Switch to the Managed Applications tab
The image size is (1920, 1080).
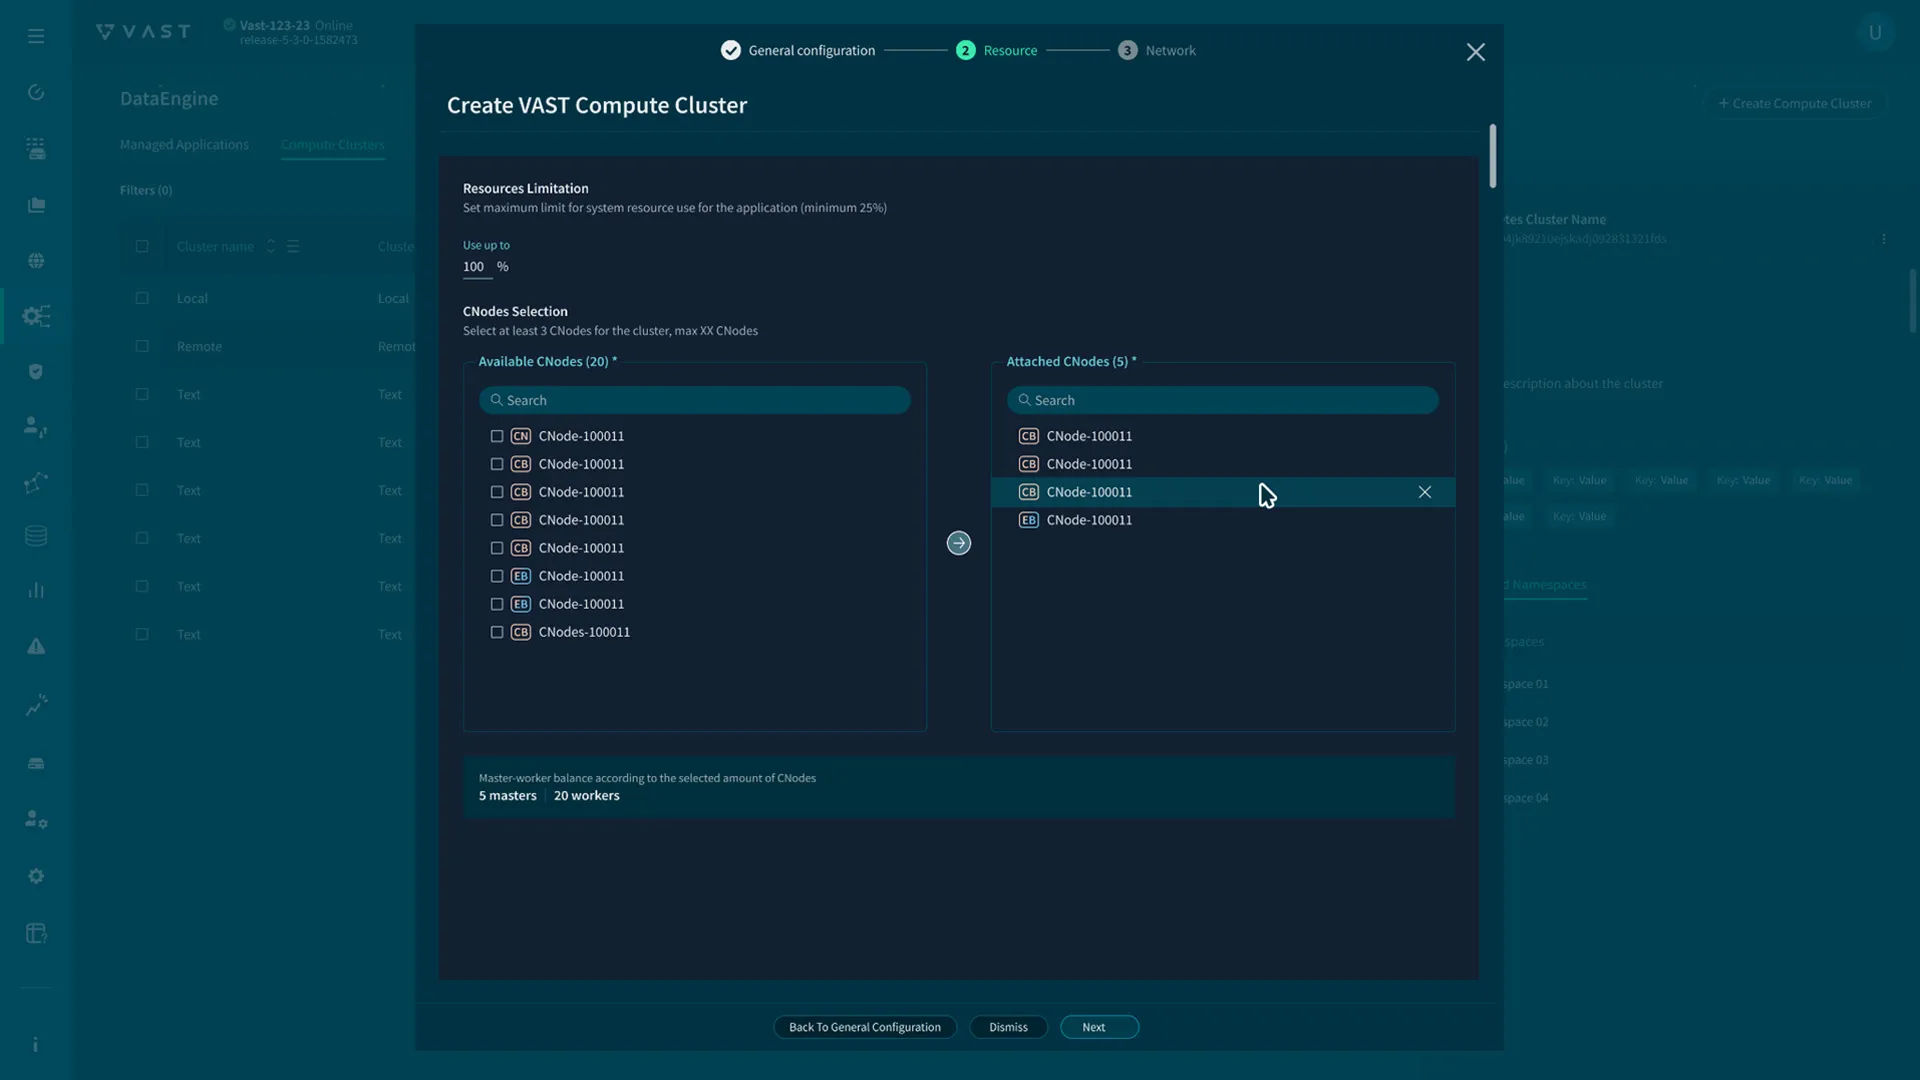(x=184, y=144)
